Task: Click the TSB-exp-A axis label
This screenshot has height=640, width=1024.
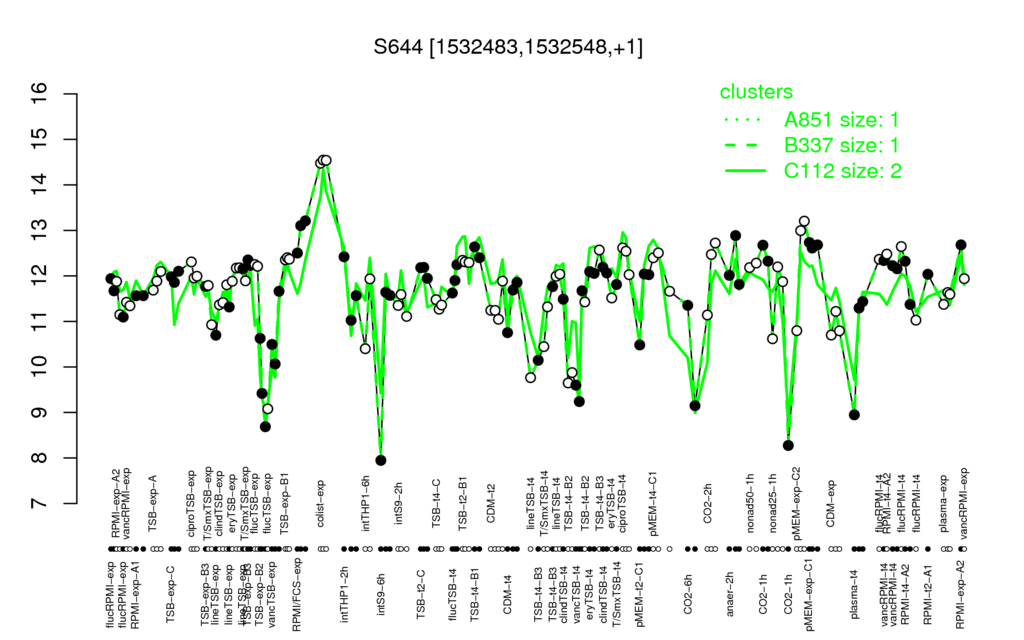Action: coord(153,502)
